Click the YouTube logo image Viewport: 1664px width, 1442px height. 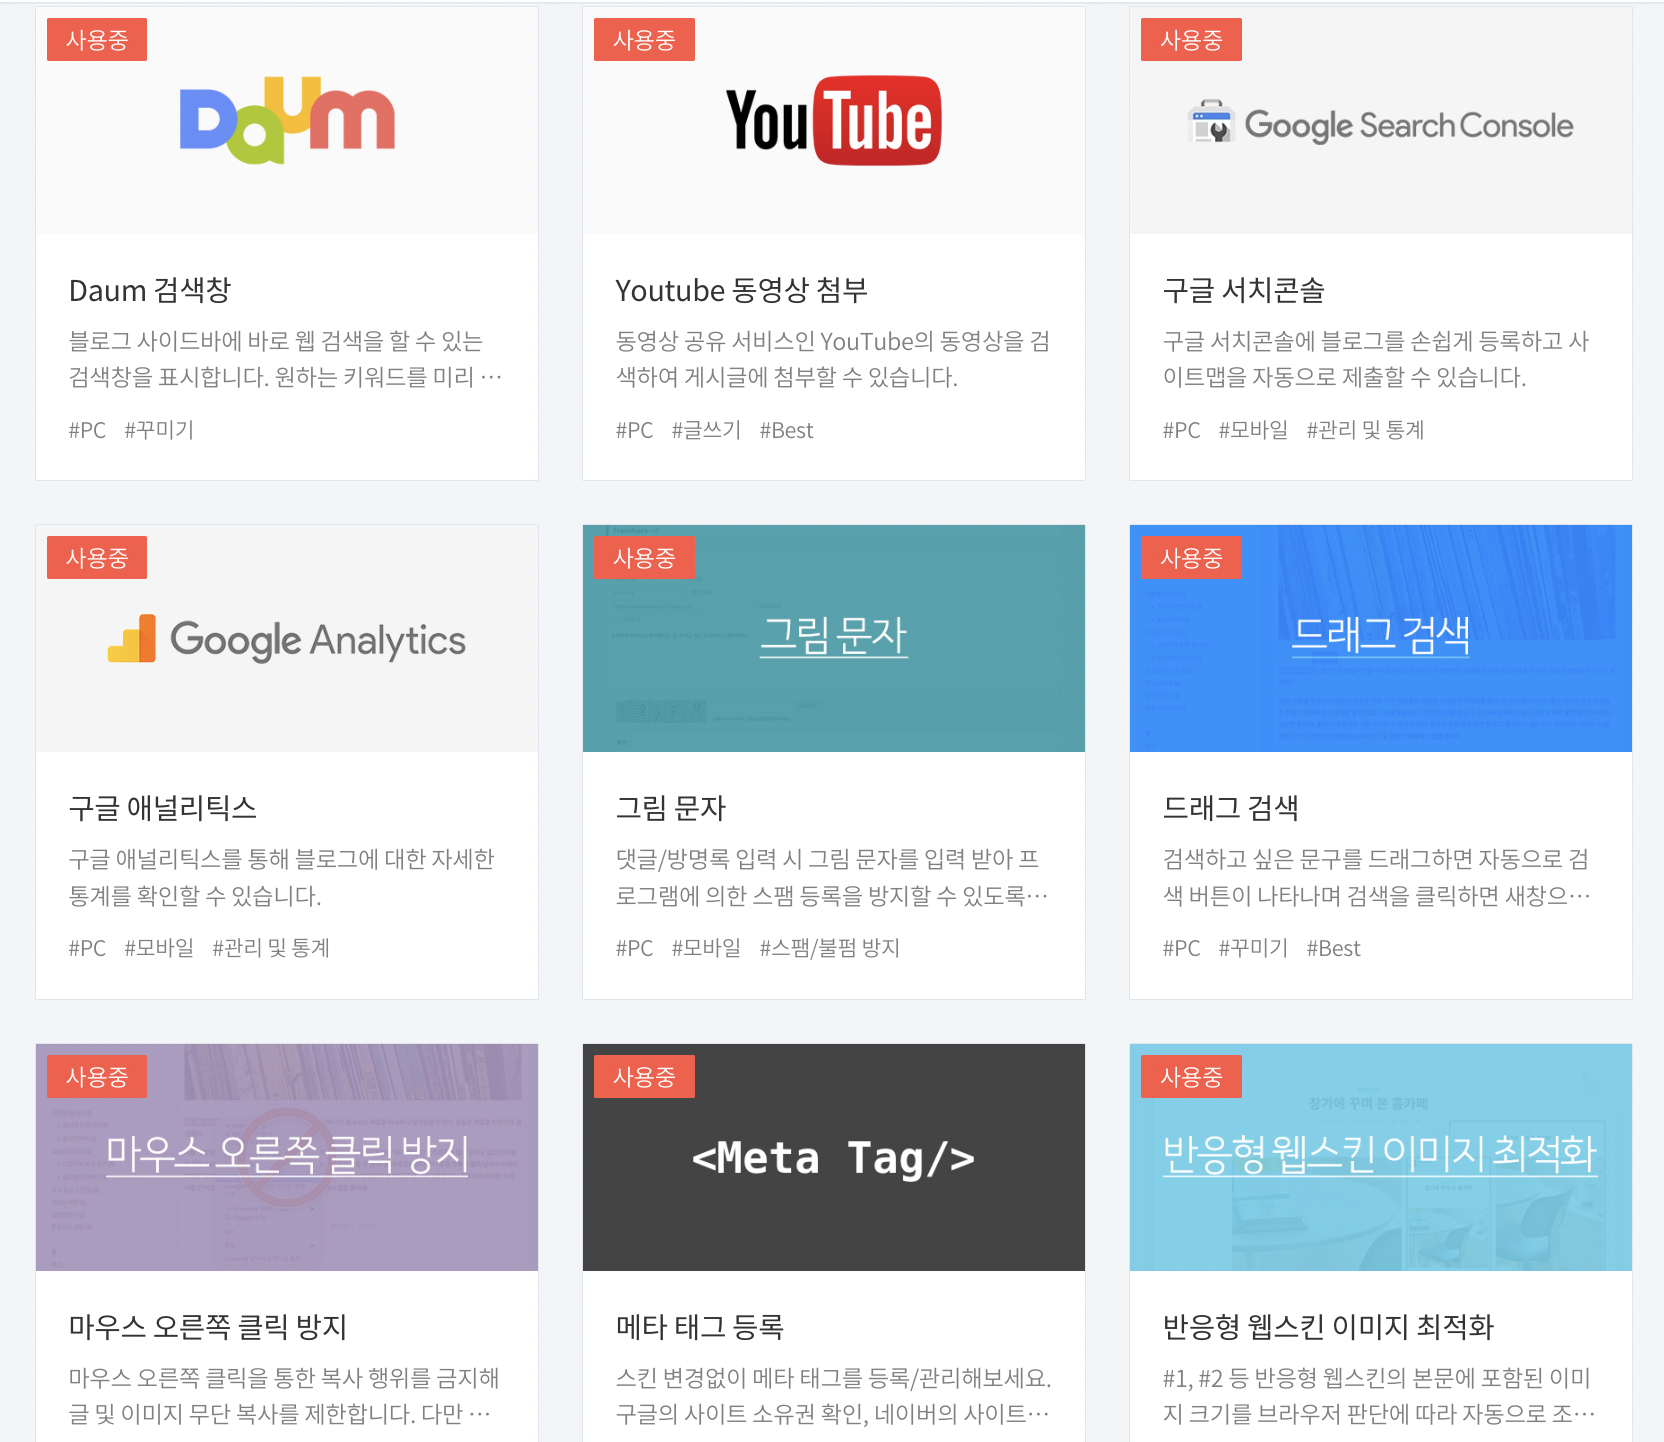coord(834,121)
